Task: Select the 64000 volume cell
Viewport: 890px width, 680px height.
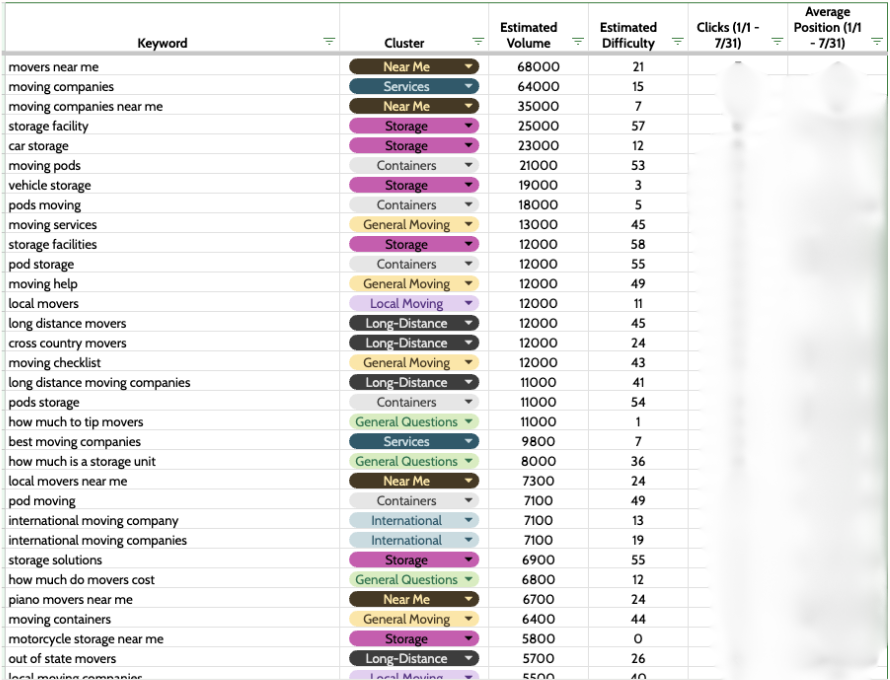Action: click(539, 86)
